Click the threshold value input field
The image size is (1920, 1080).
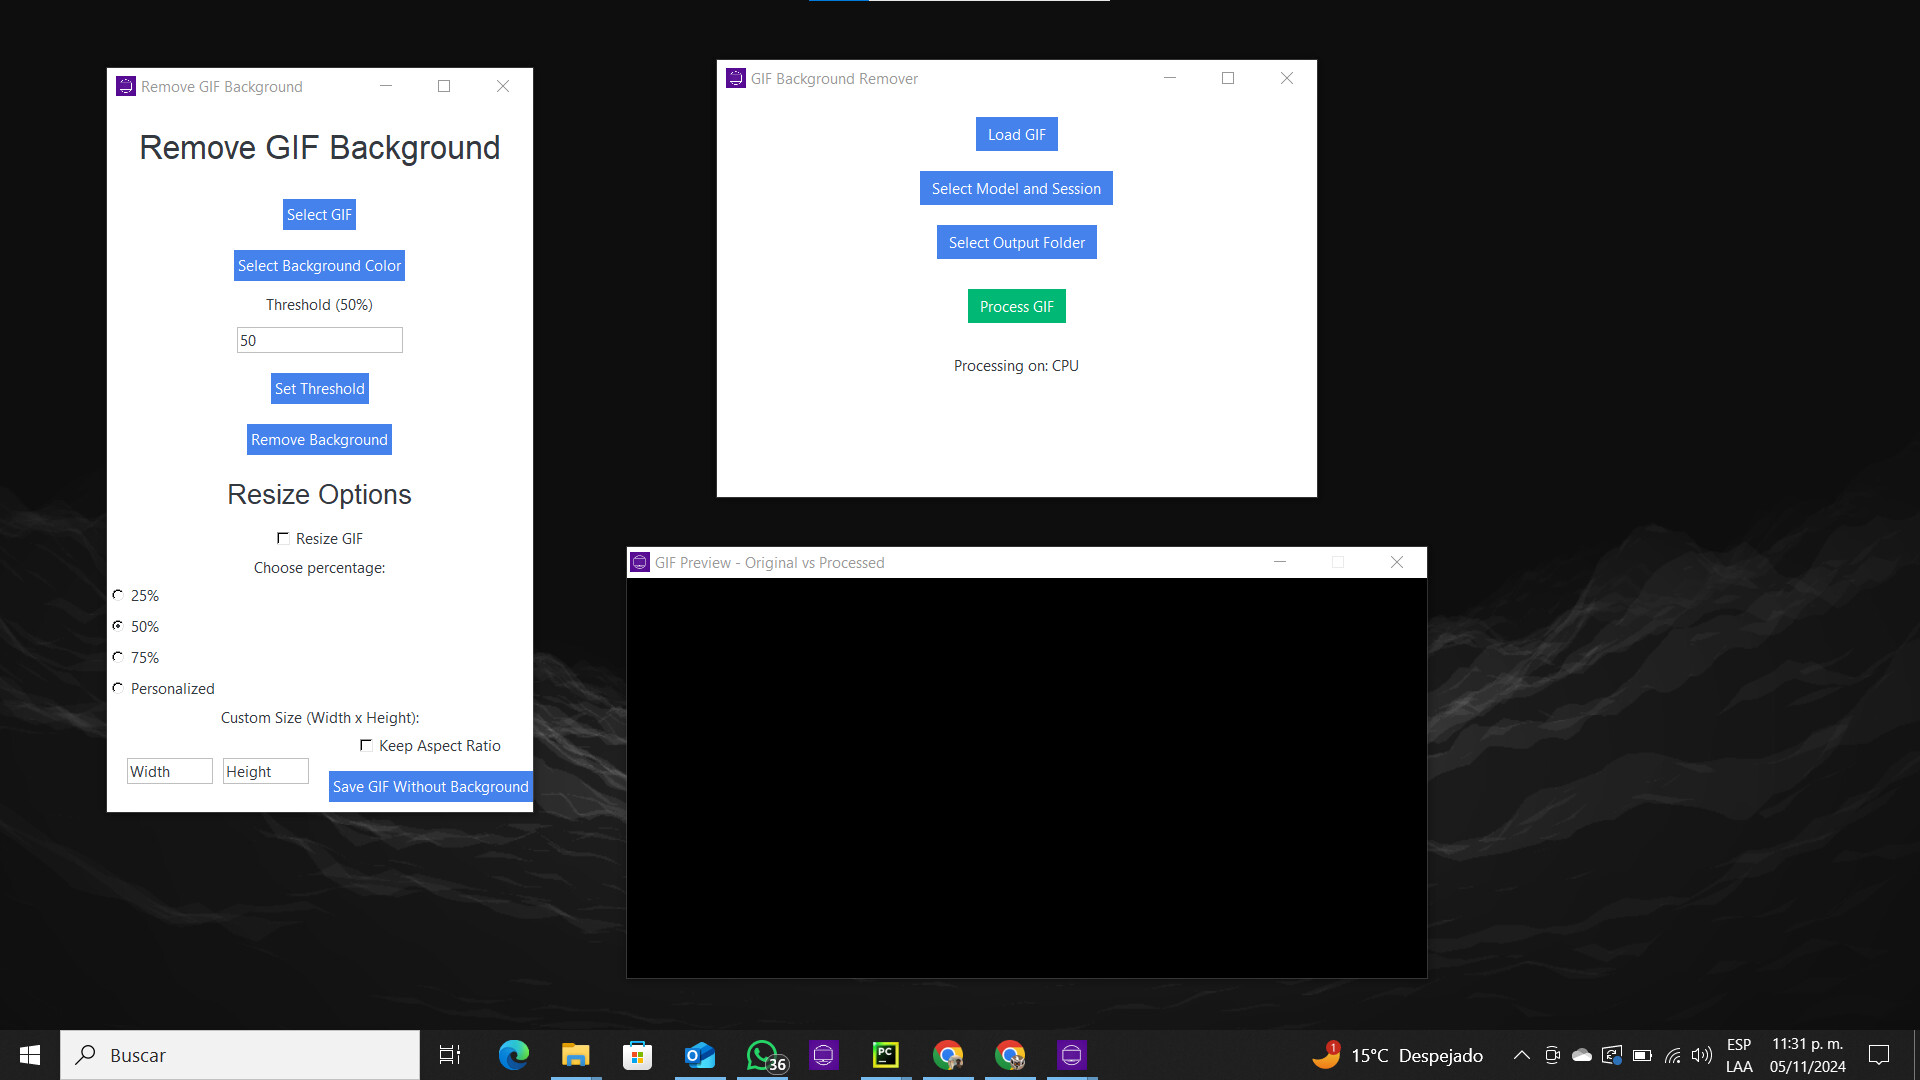[319, 340]
